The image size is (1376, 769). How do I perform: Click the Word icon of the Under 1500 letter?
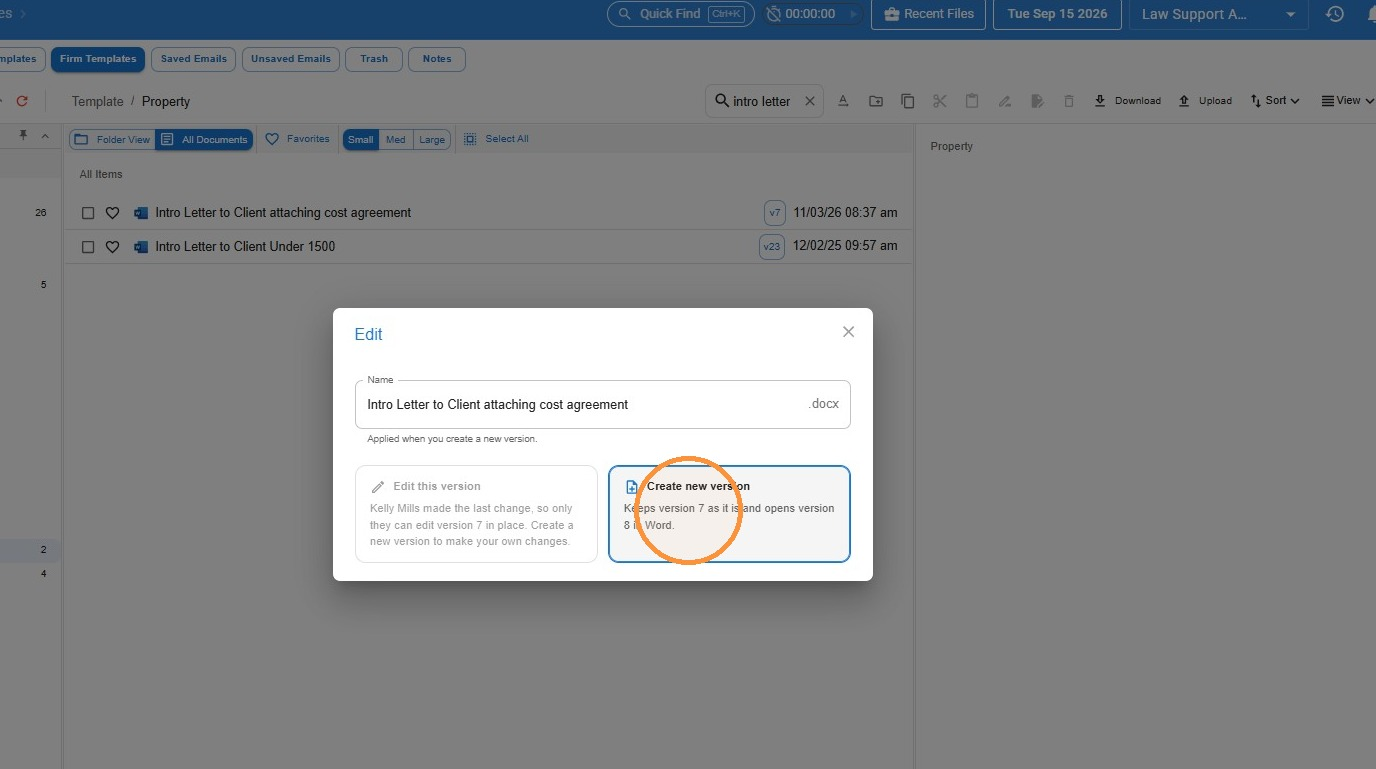[141, 247]
